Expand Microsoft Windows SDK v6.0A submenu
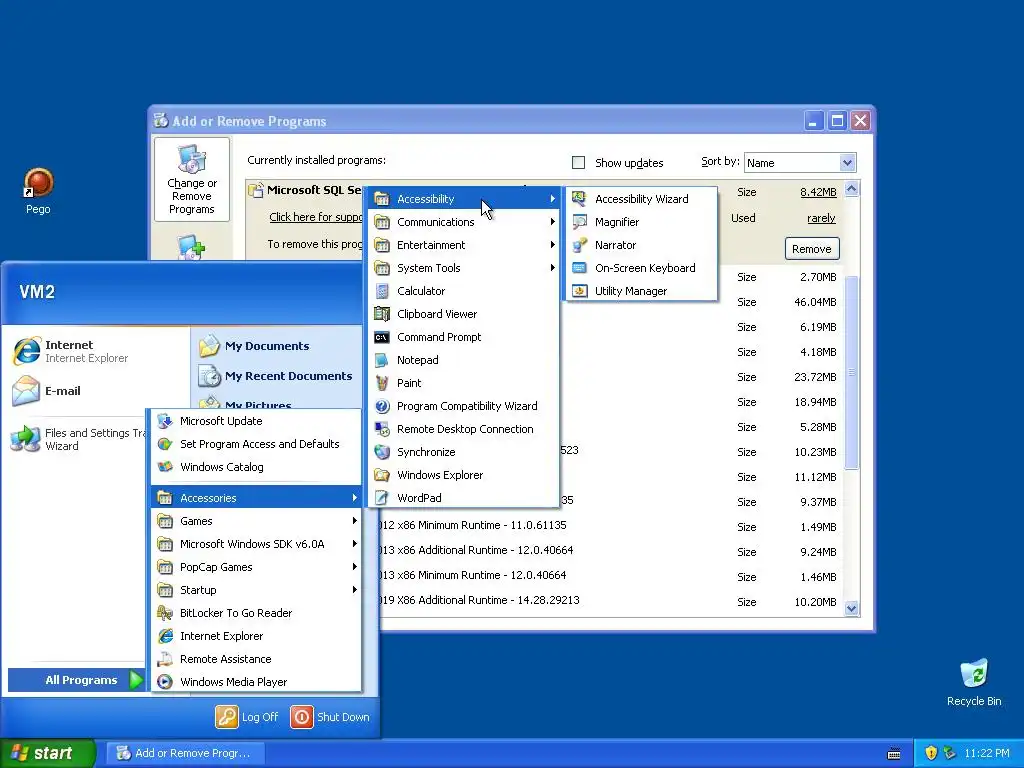Screen dimensions: 1024x768 [255, 544]
